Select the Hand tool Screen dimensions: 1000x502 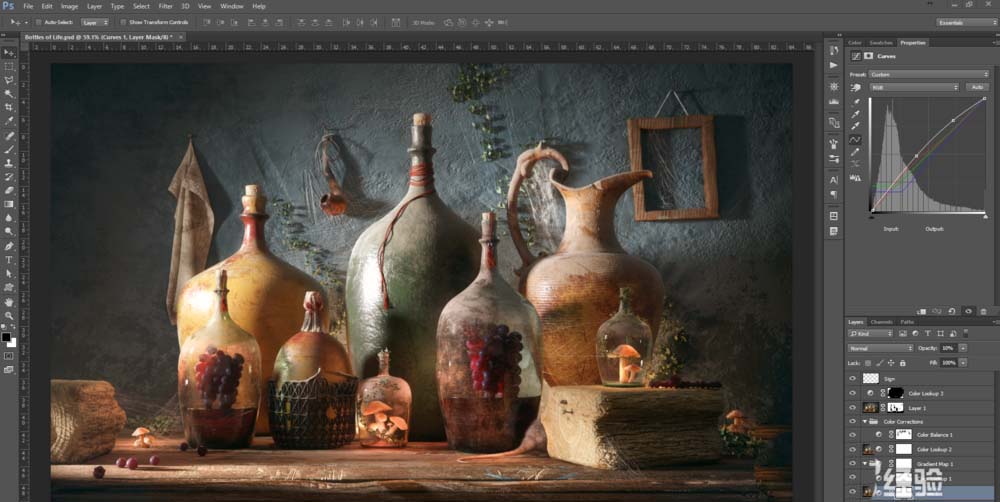(x=9, y=302)
